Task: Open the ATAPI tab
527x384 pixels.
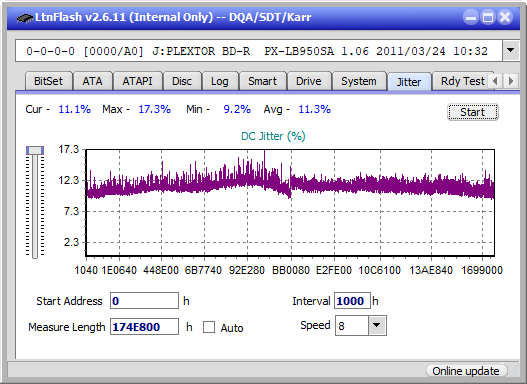Action: (x=137, y=81)
